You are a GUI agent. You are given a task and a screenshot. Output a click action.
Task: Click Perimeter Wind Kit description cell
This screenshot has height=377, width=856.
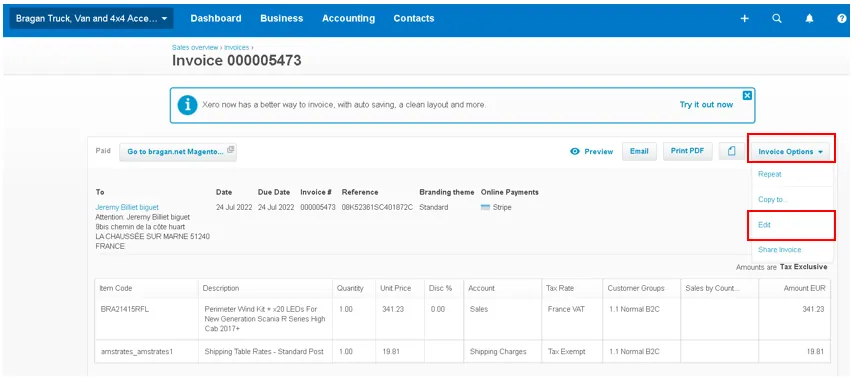coord(265,319)
